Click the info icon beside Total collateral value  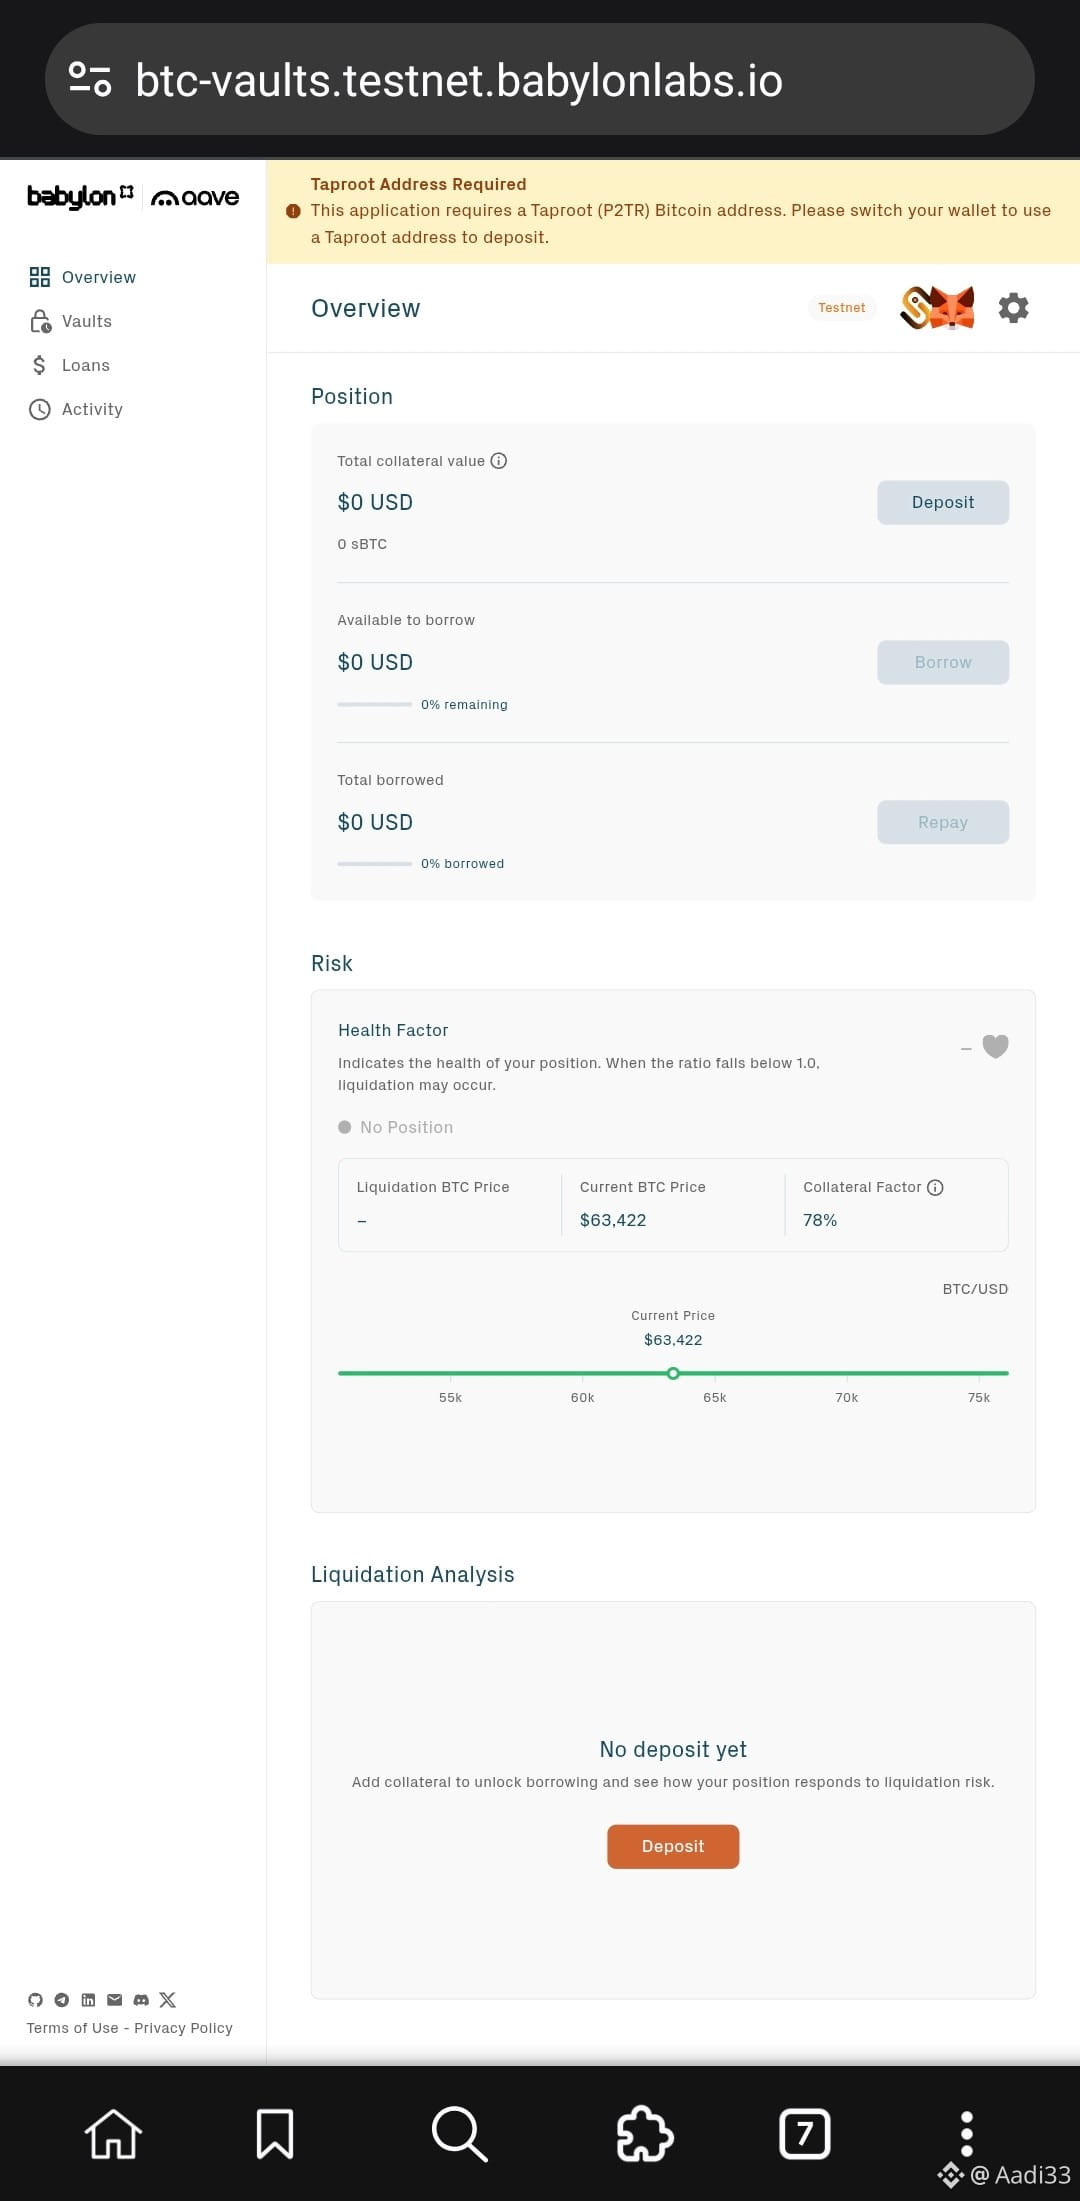pos(499,461)
